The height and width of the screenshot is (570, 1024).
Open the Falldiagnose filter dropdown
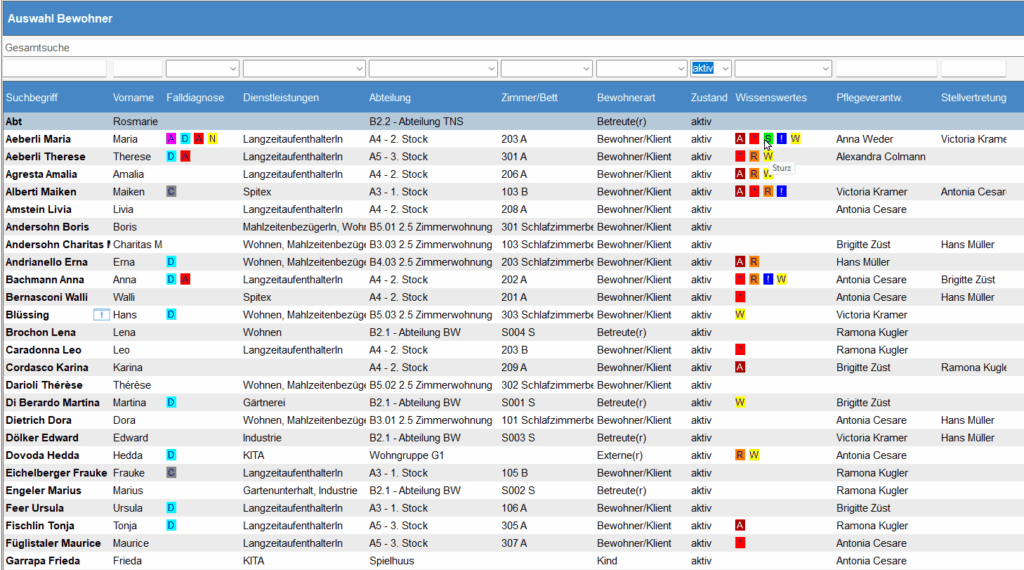coord(202,68)
